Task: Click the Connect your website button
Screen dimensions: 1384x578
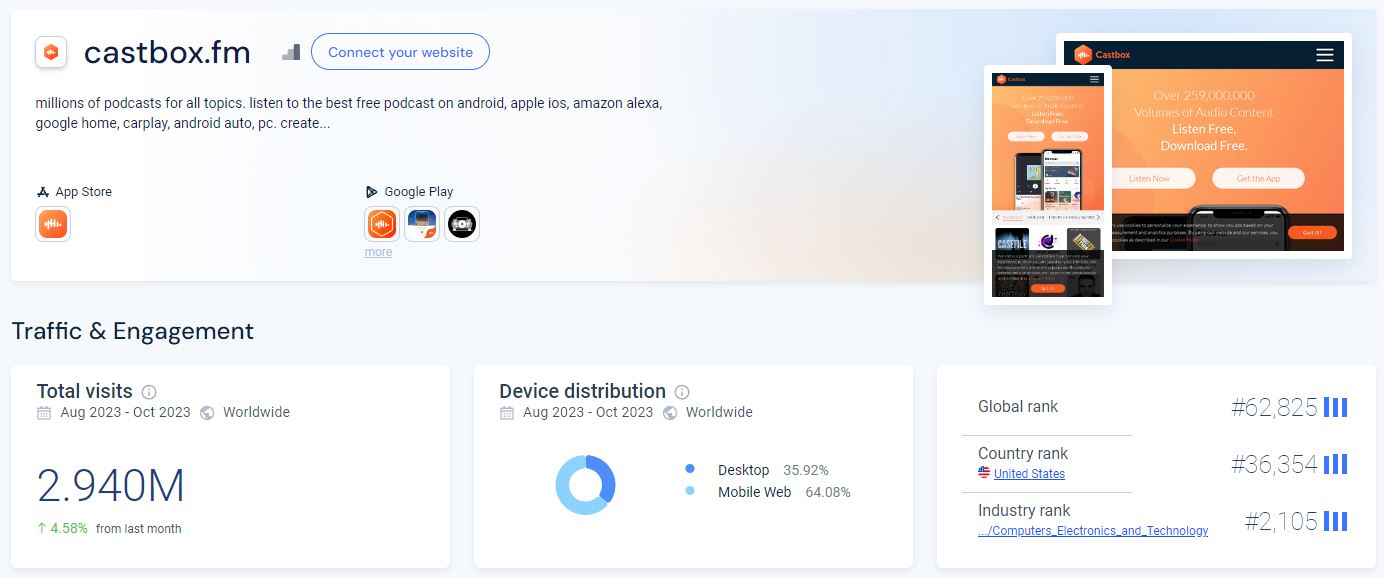Action: (x=400, y=52)
